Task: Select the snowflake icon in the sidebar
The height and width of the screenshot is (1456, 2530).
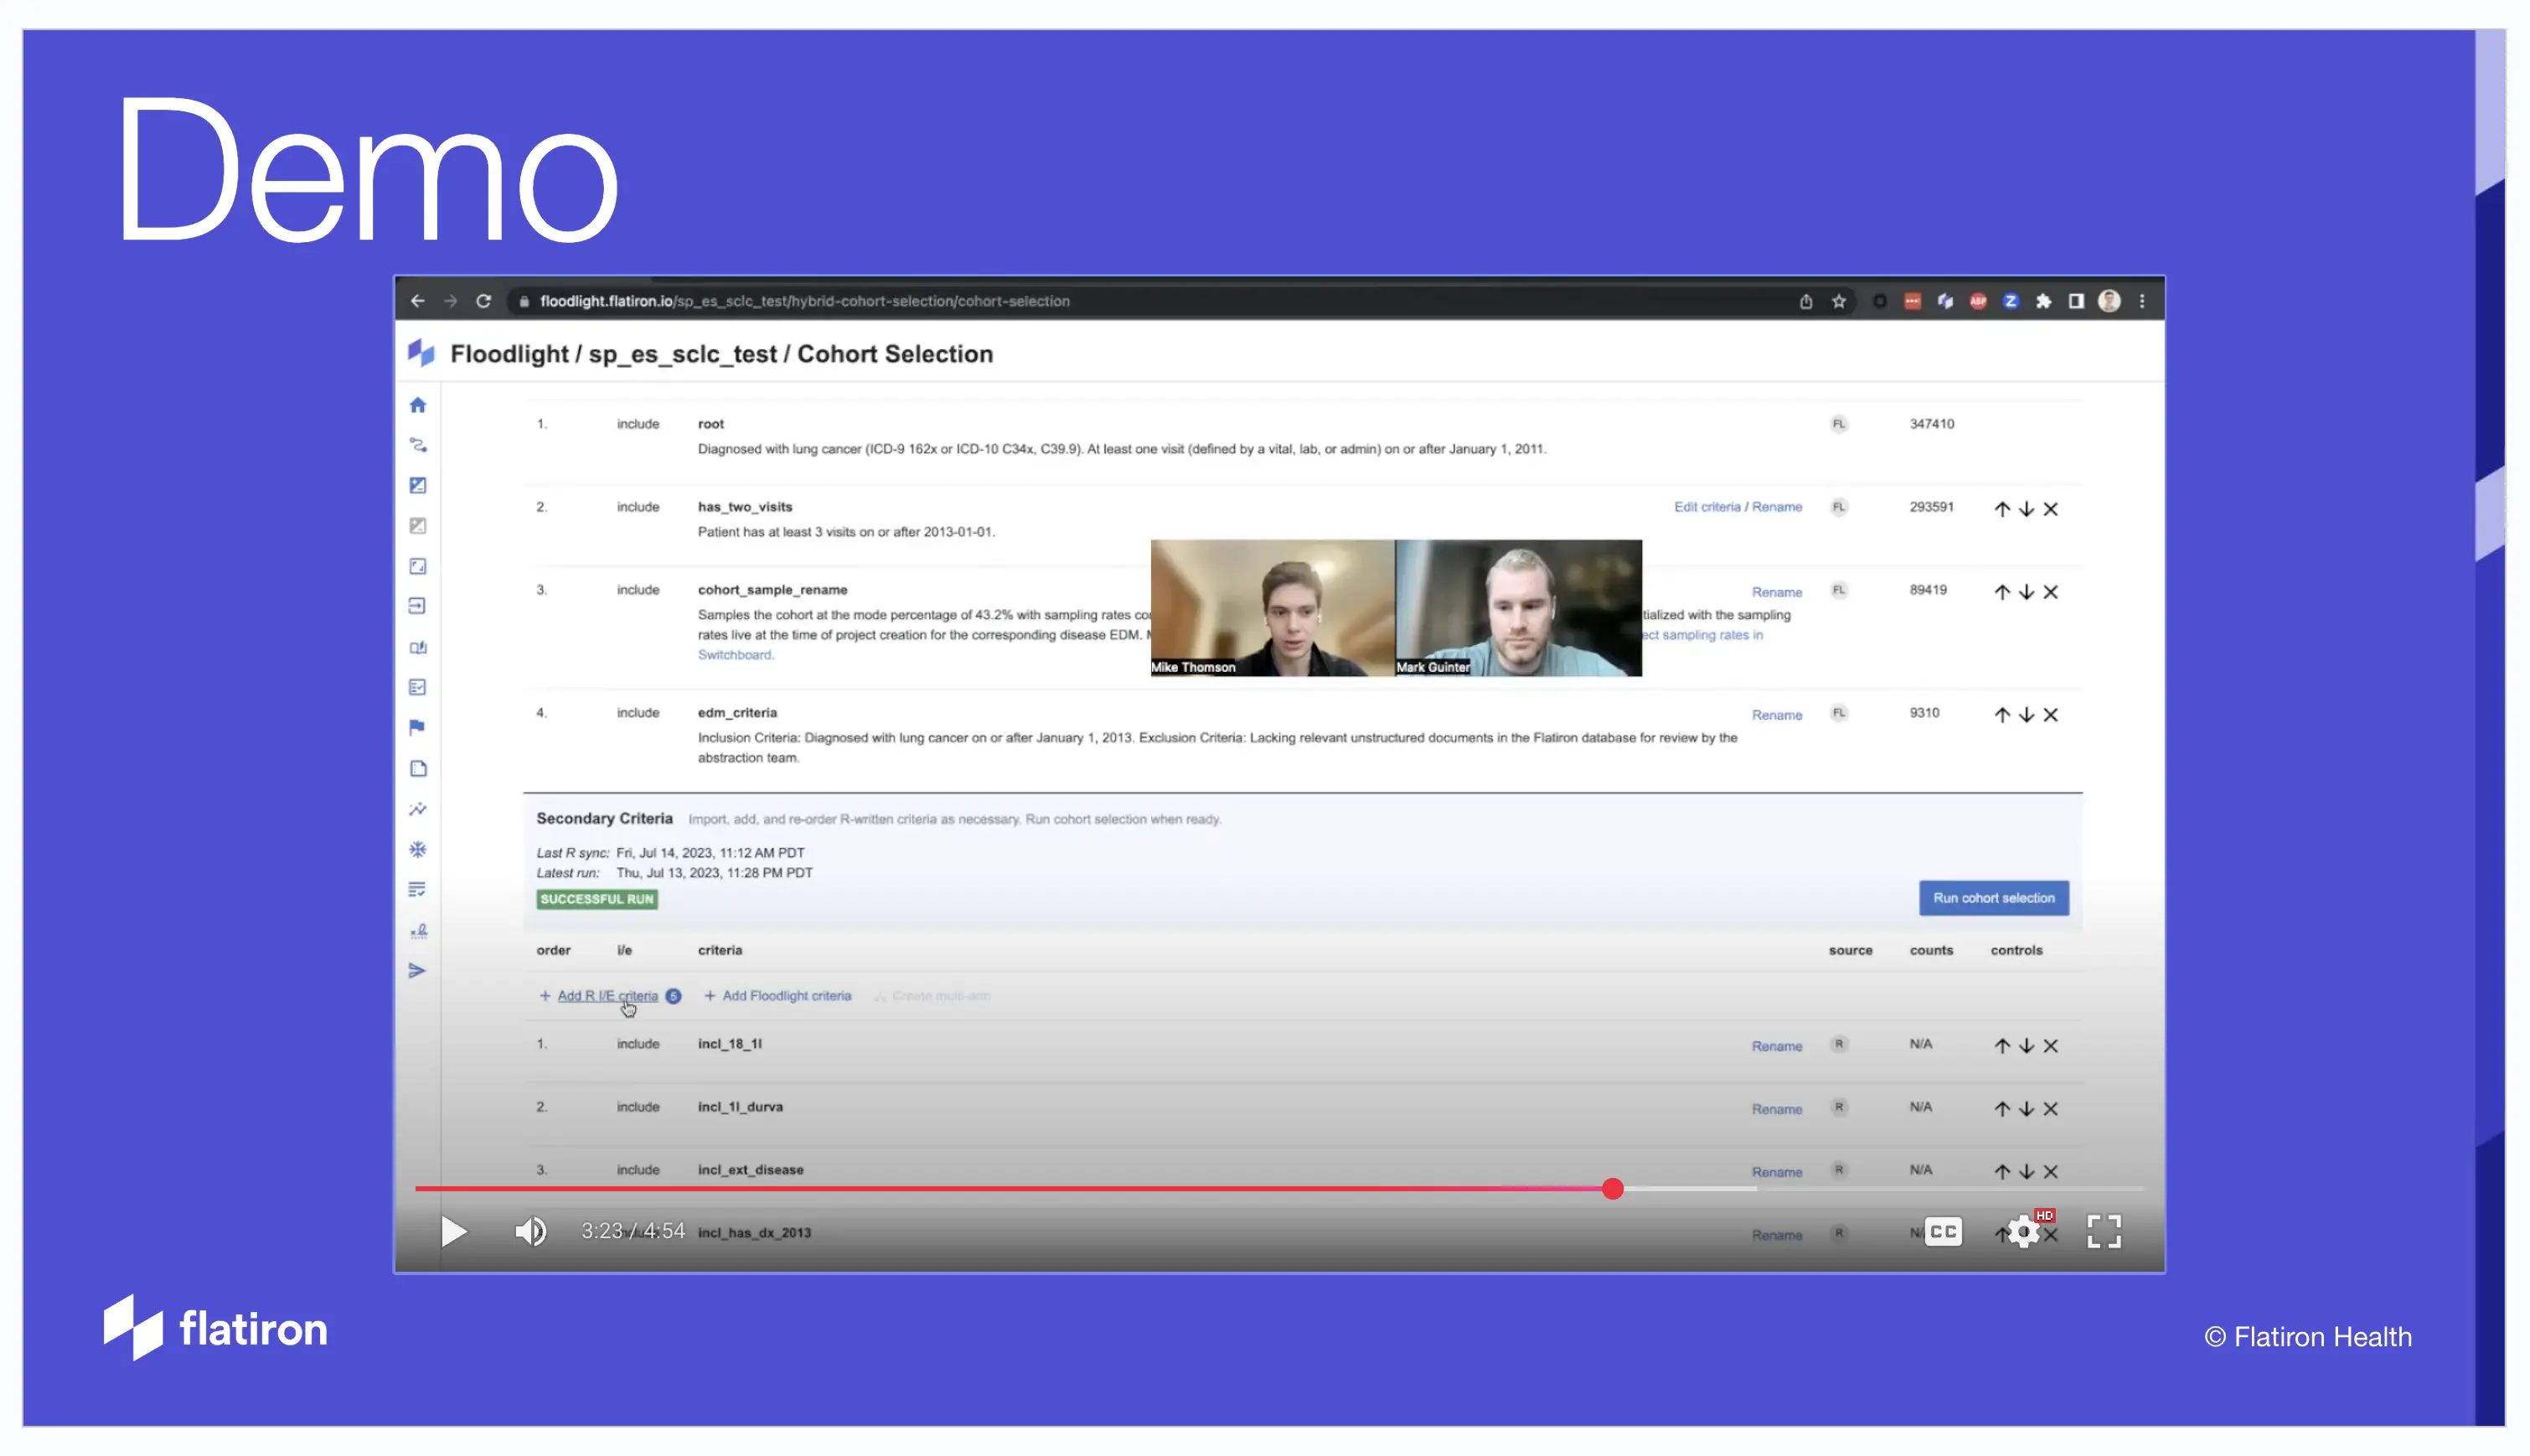Action: pos(418,849)
